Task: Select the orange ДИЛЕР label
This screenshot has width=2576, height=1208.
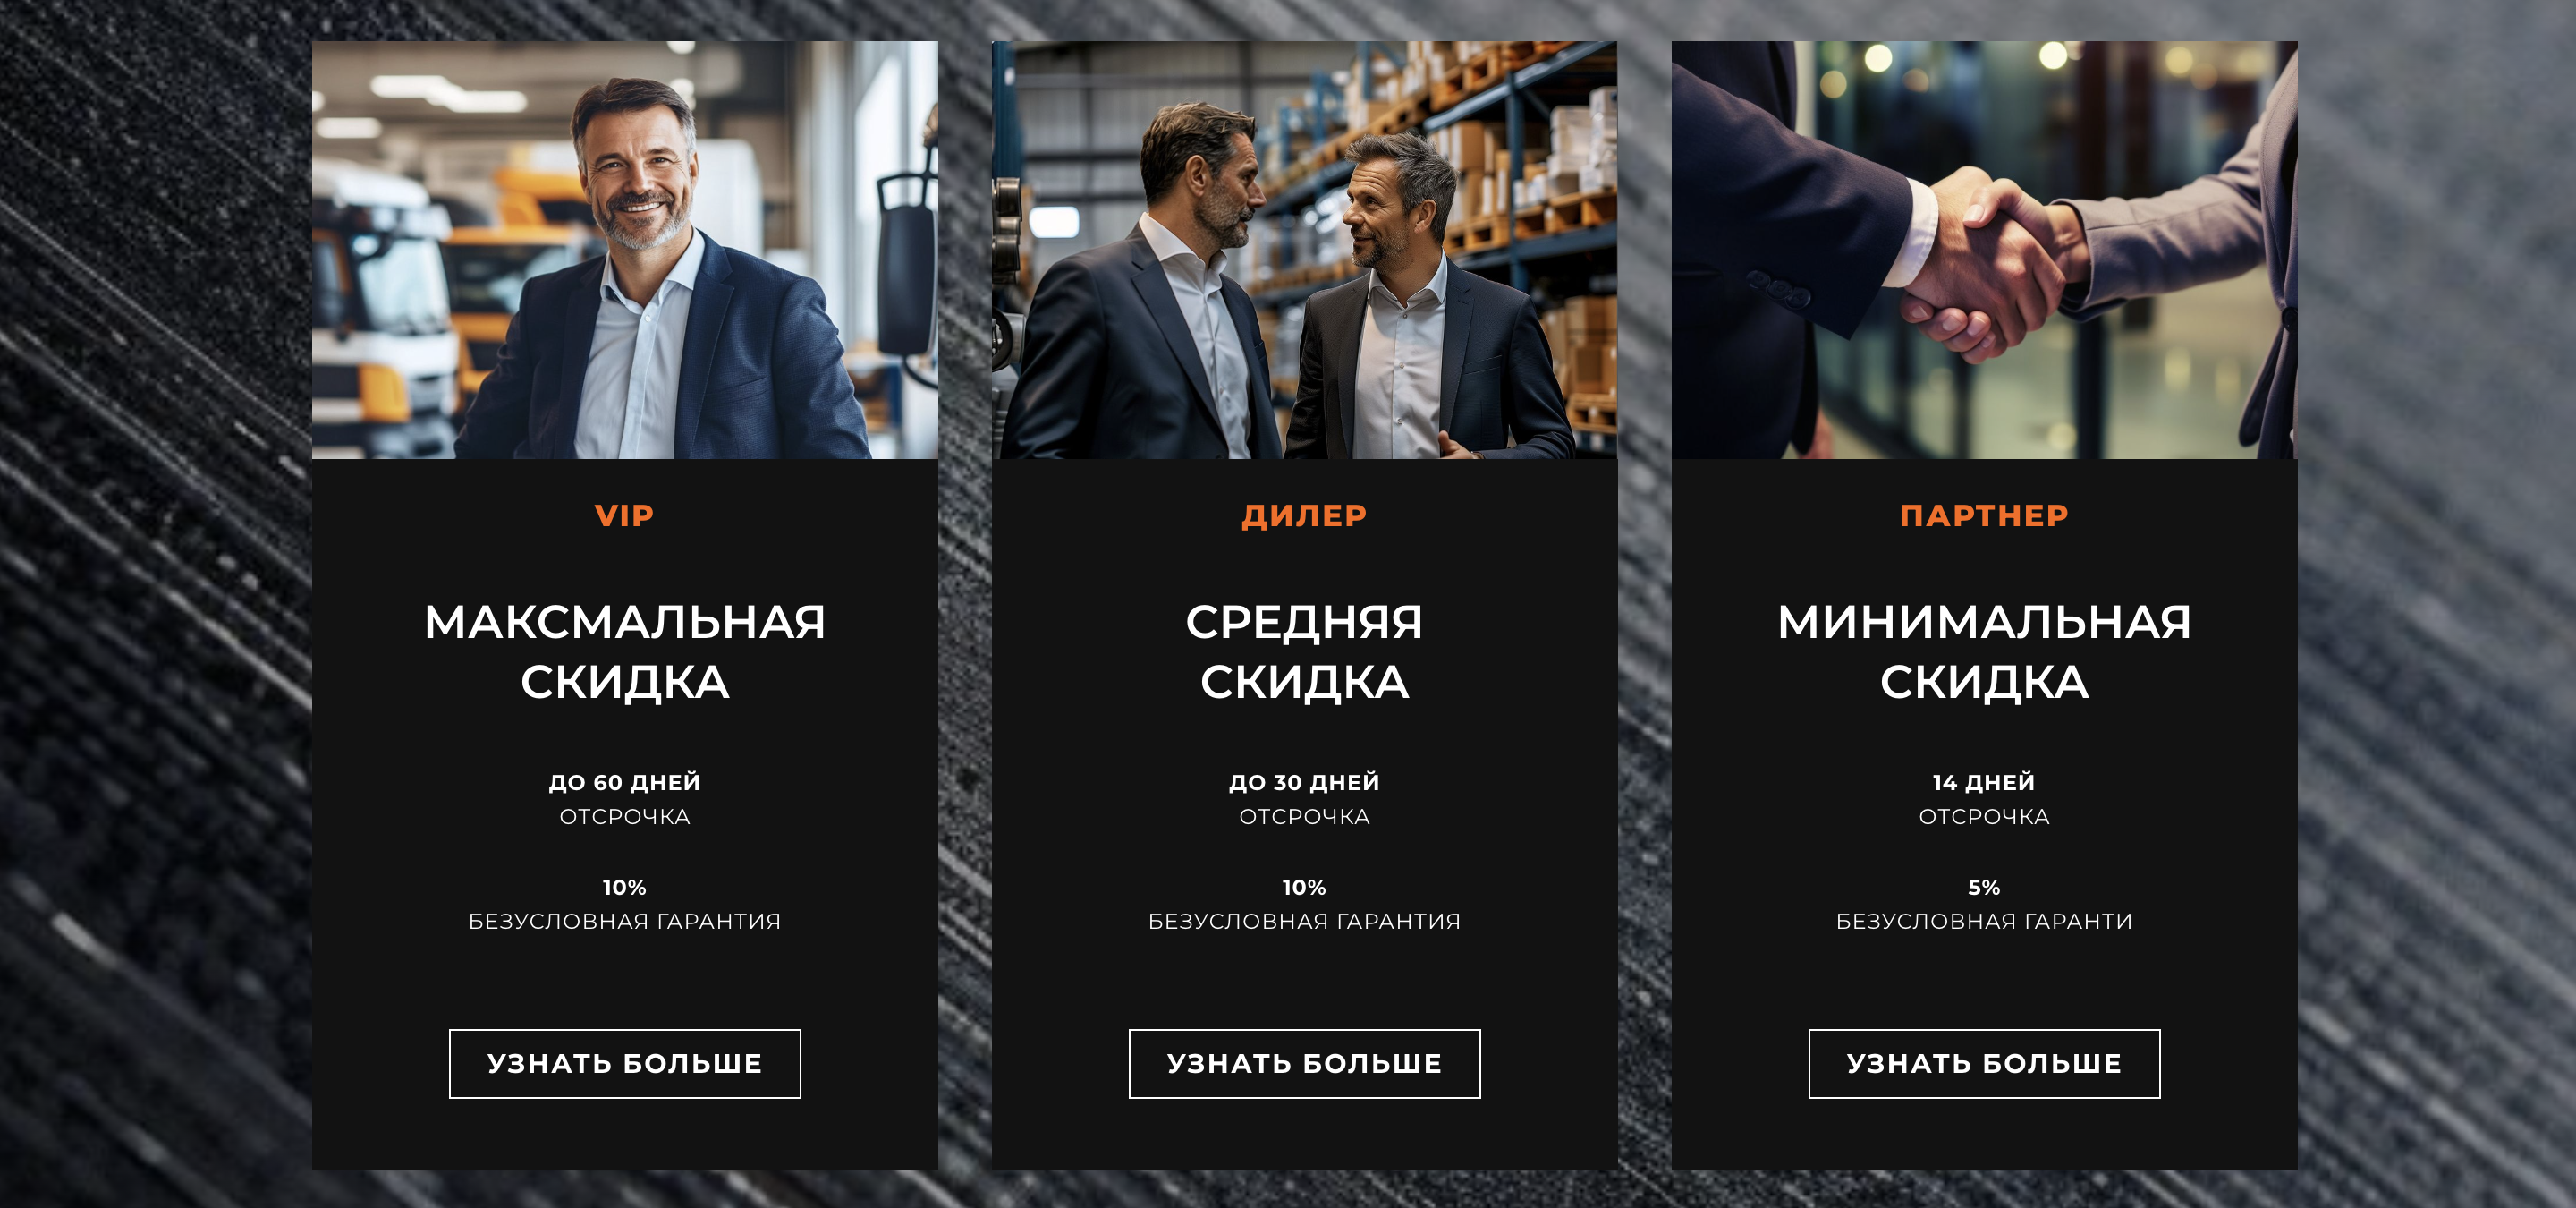Action: (1304, 516)
